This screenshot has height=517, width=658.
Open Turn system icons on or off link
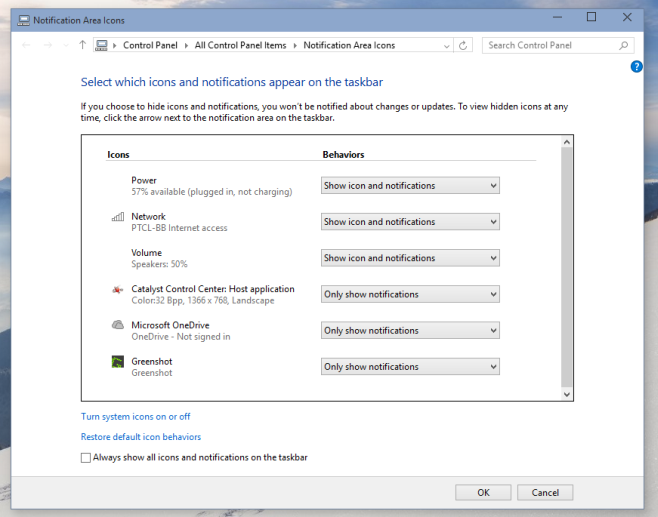(x=136, y=417)
